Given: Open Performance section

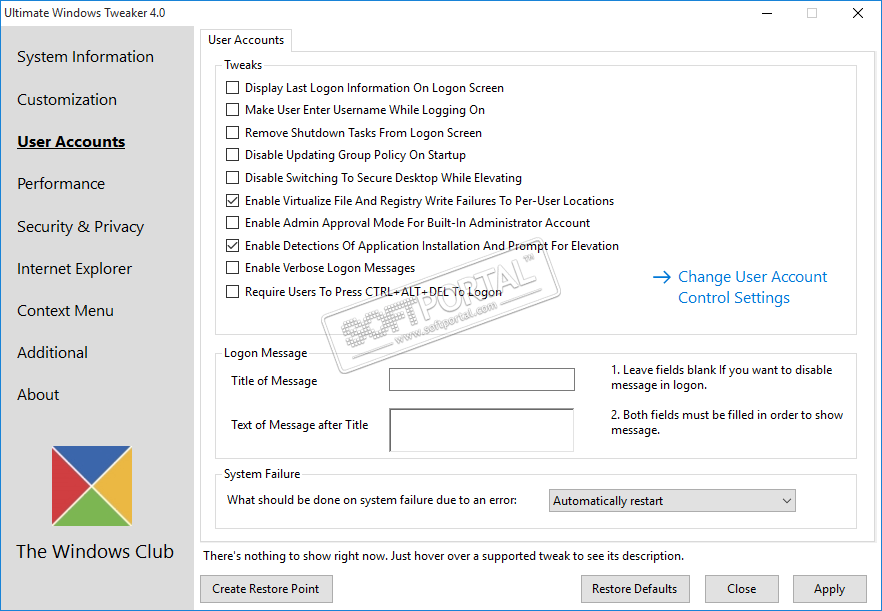Looking at the screenshot, I should point(61,184).
